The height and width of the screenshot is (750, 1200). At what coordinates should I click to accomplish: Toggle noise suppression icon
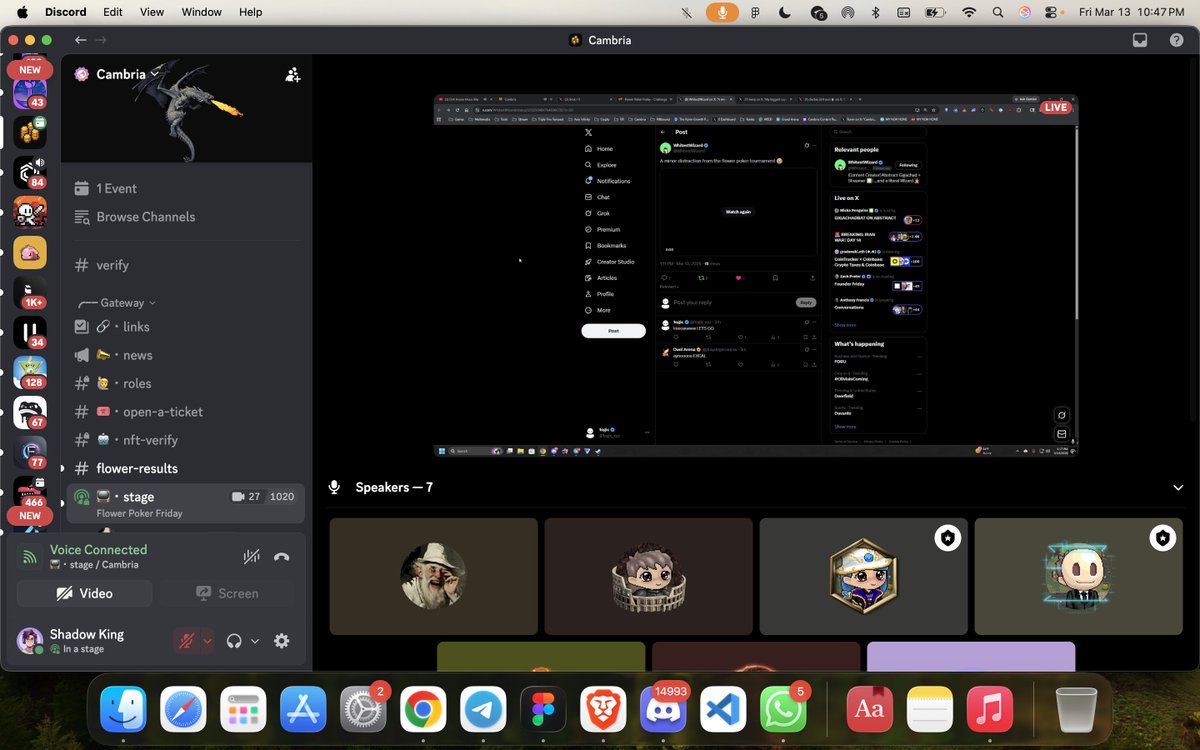click(x=252, y=557)
